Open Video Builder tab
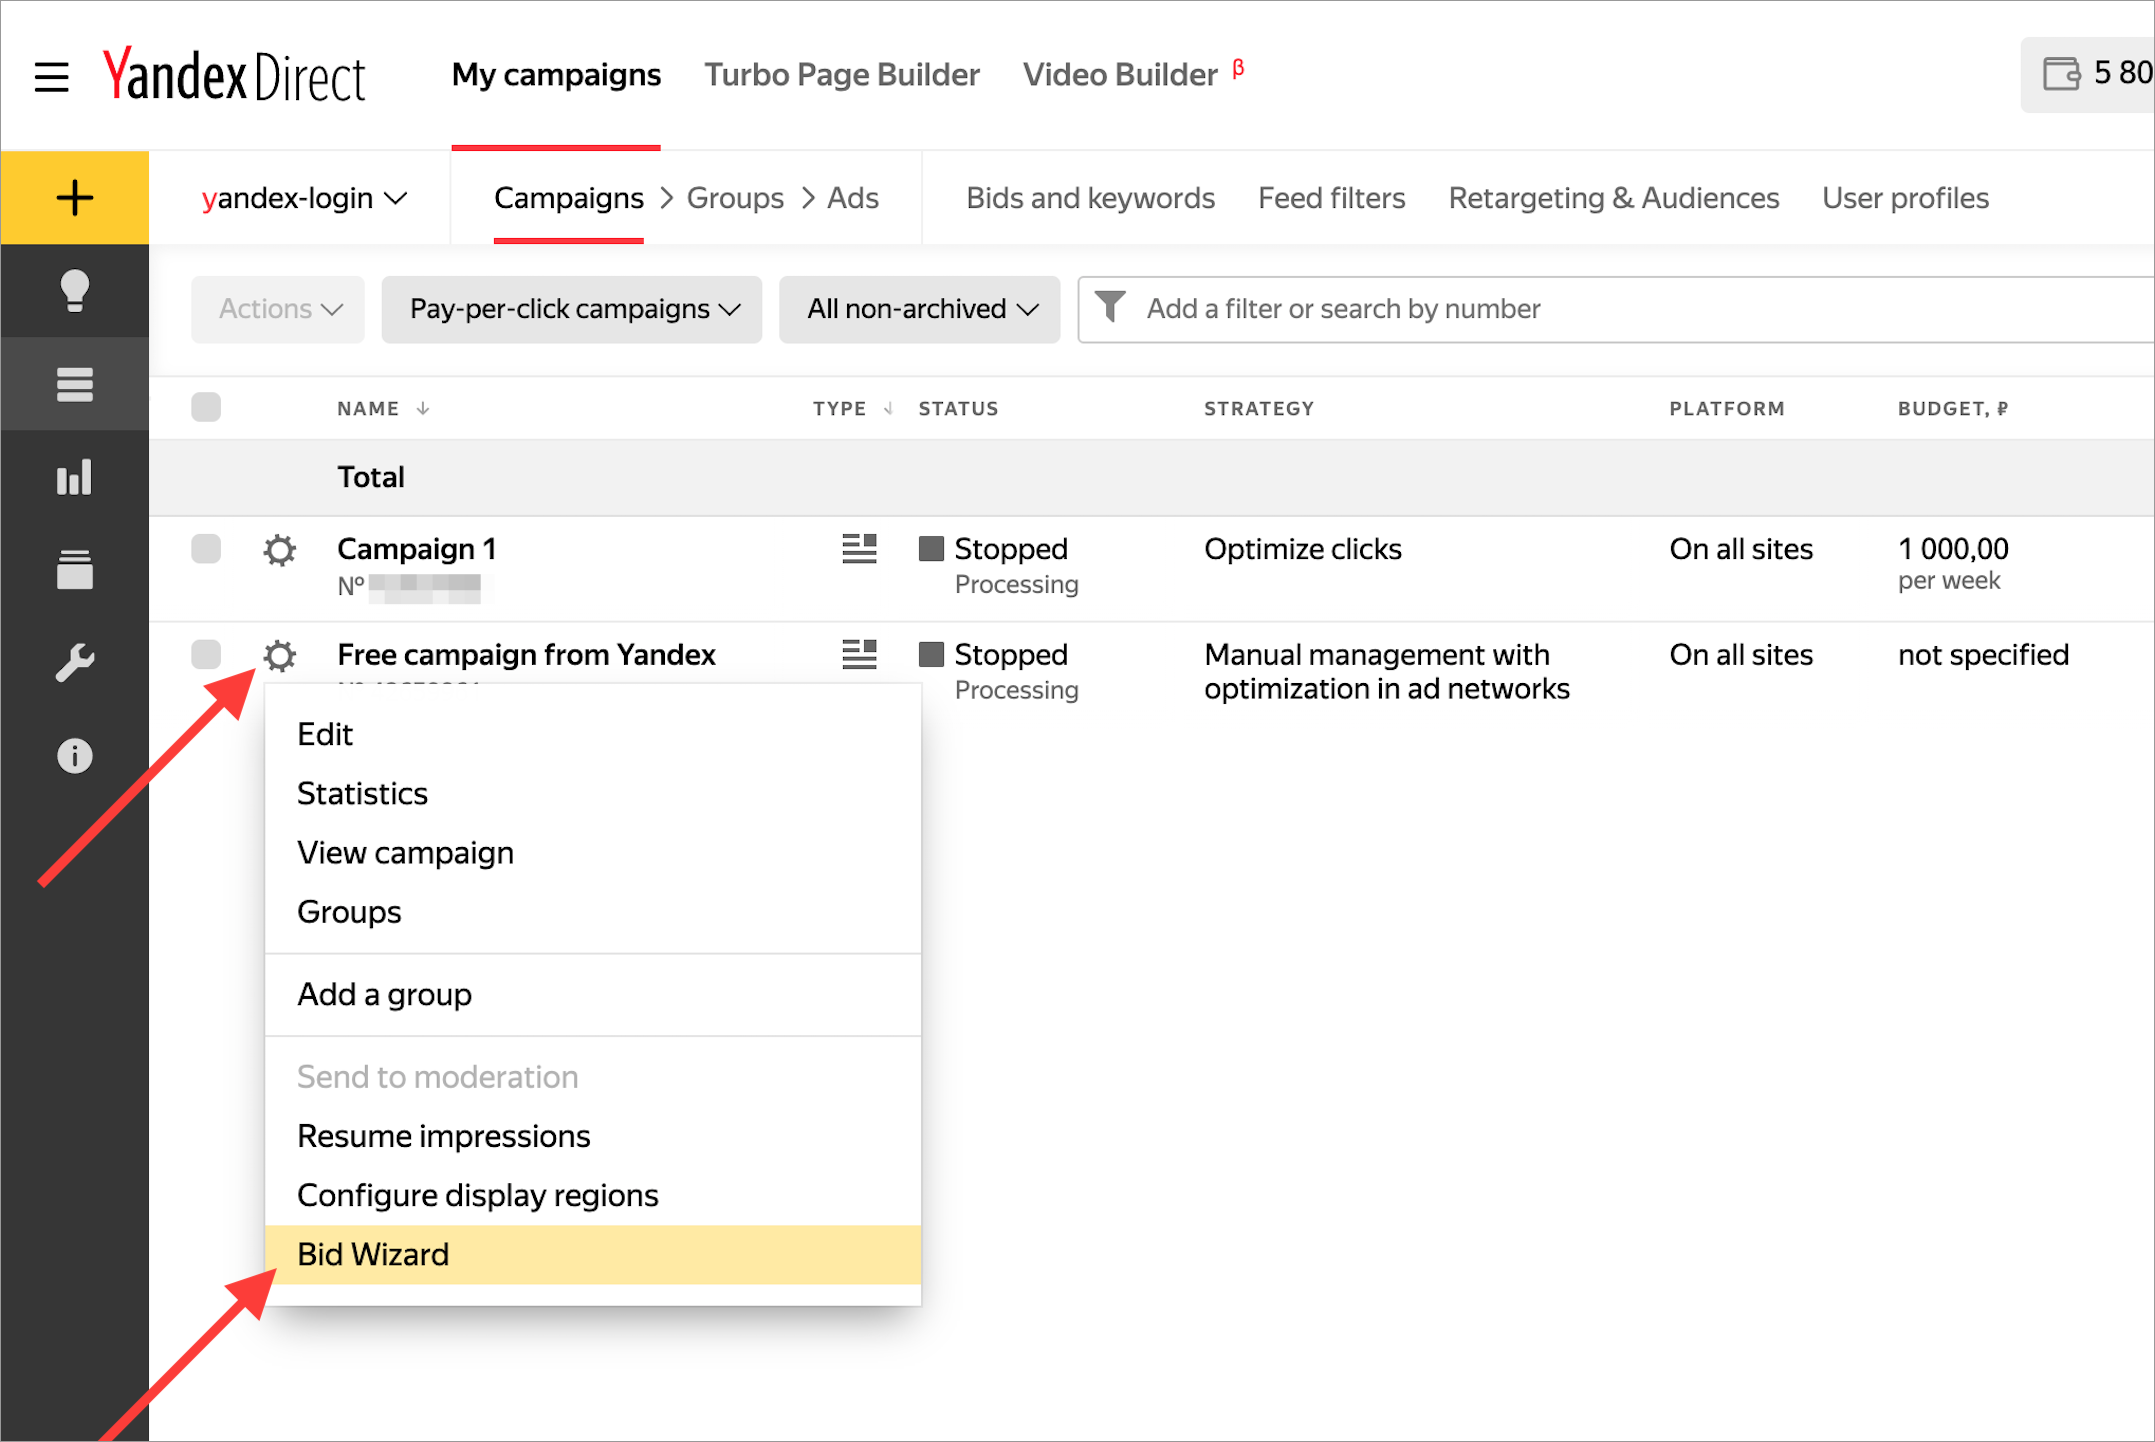The image size is (2155, 1442). click(x=1120, y=75)
